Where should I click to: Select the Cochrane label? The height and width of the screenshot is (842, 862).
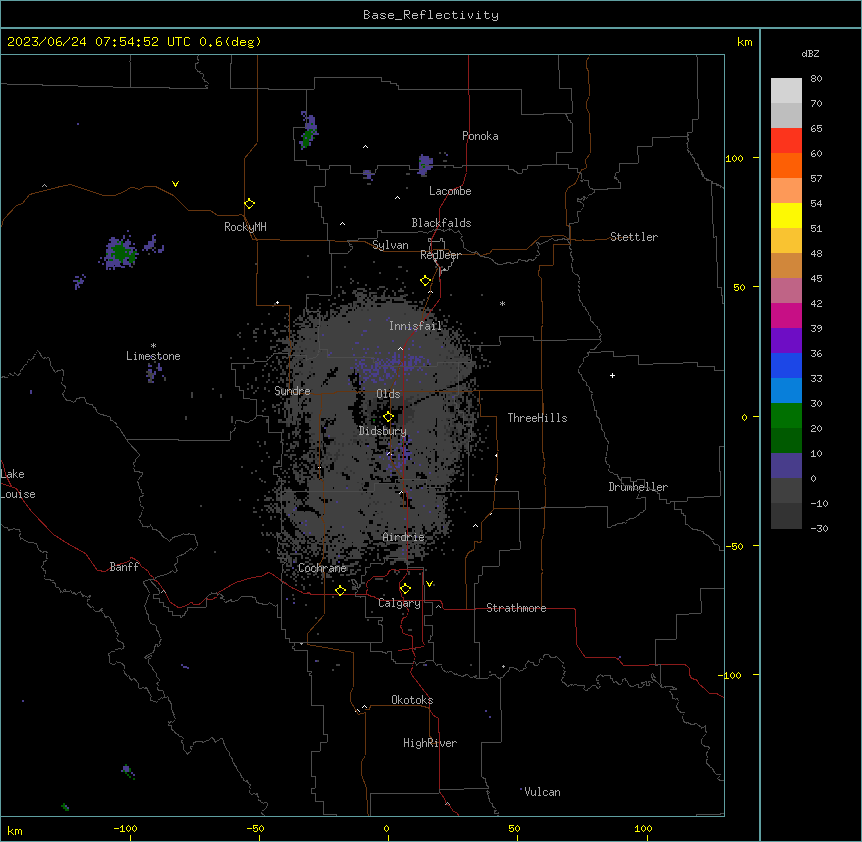point(322,568)
